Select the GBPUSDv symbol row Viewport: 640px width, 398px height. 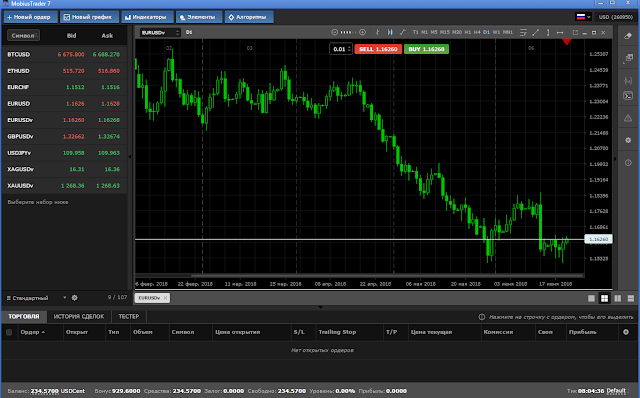click(x=64, y=136)
